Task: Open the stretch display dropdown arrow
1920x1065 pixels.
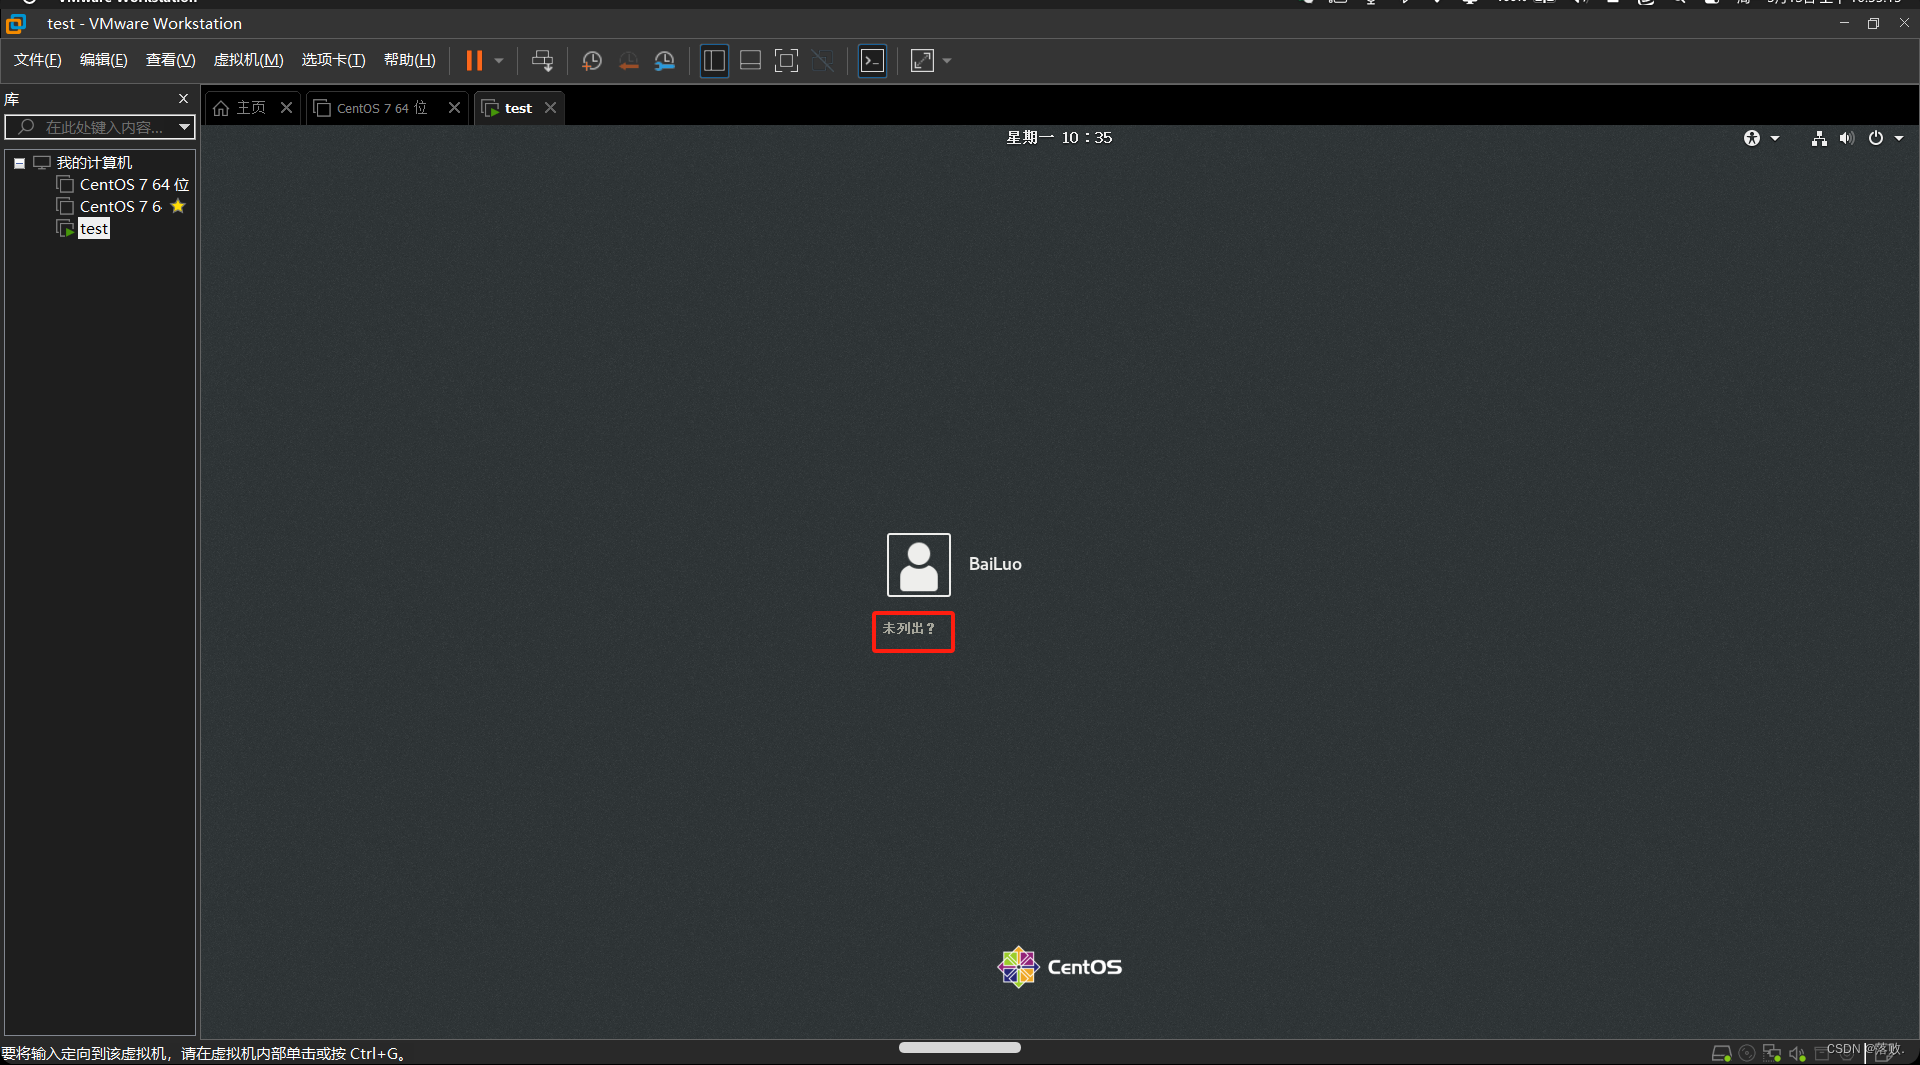Action: (x=947, y=61)
